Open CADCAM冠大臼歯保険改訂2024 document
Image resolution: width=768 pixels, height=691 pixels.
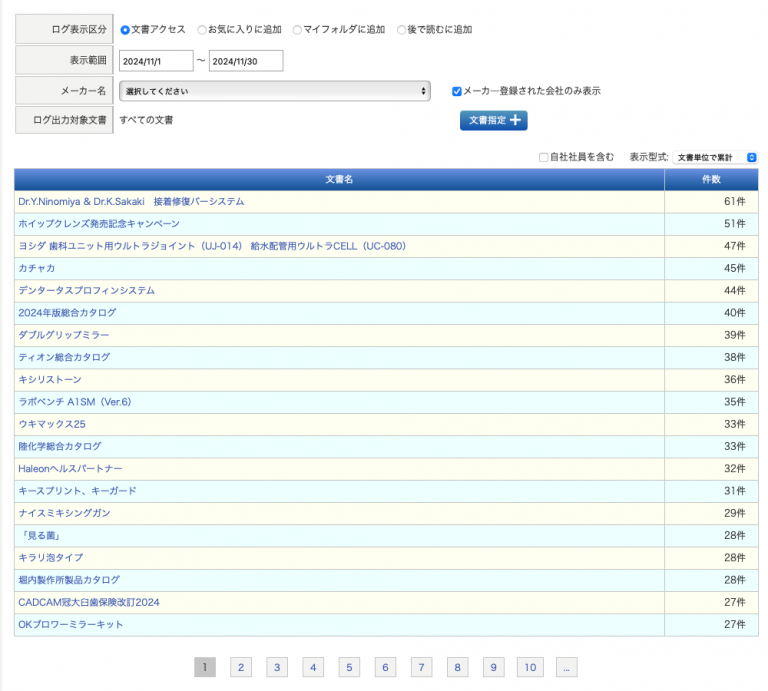89,602
